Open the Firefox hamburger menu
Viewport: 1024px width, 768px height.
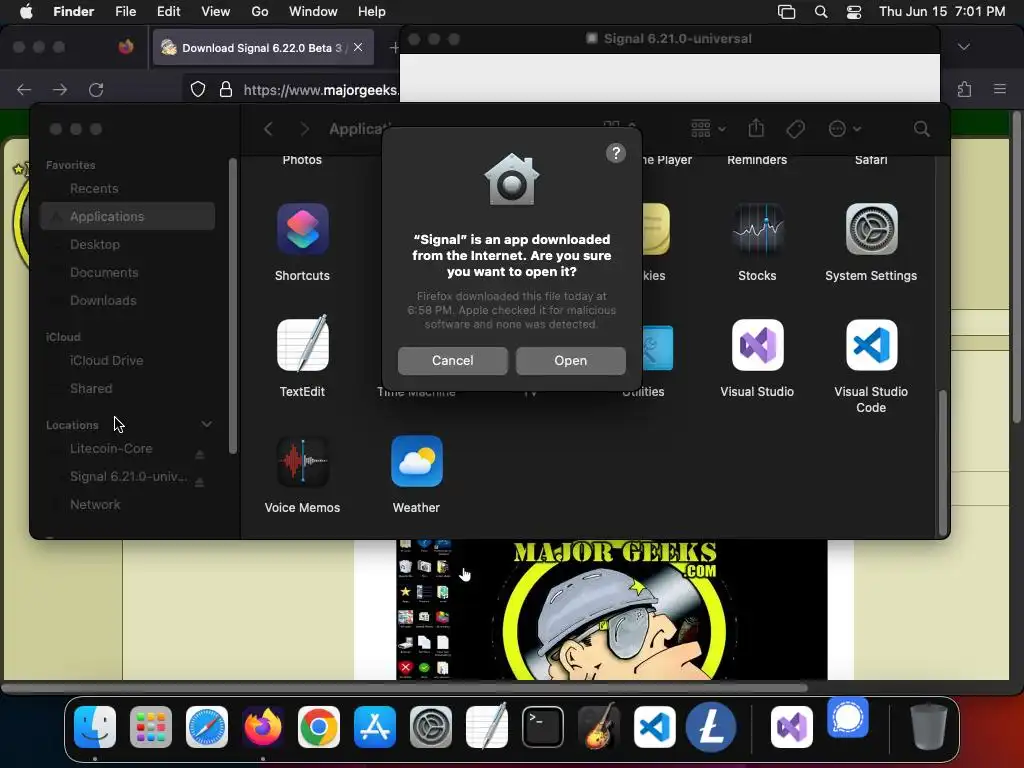pos(999,89)
